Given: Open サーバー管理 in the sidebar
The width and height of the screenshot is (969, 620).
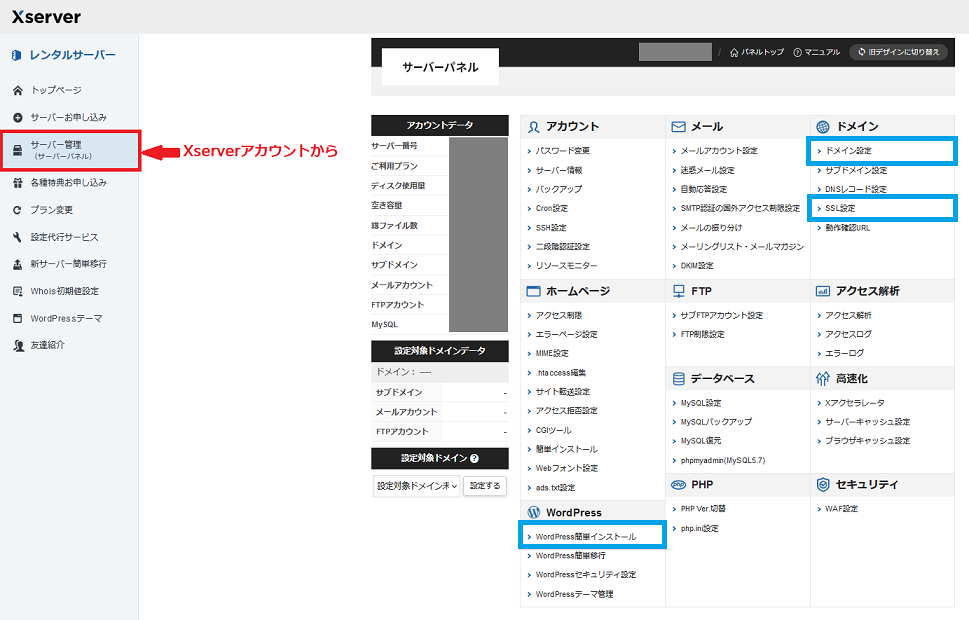Looking at the screenshot, I should (69, 150).
